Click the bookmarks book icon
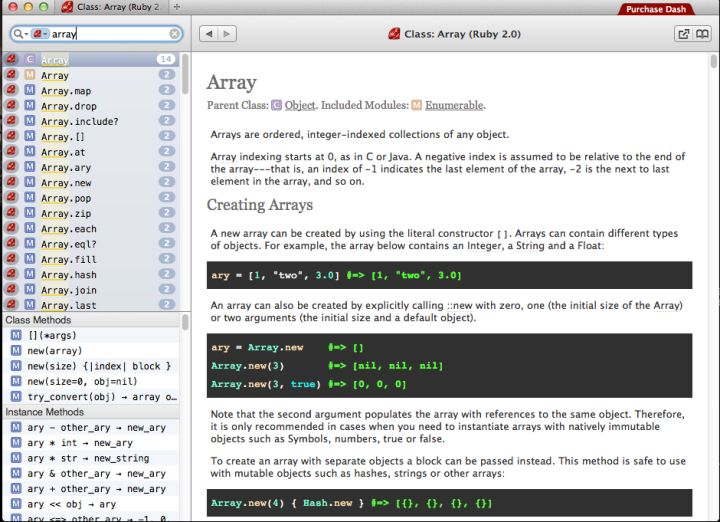 (x=703, y=34)
